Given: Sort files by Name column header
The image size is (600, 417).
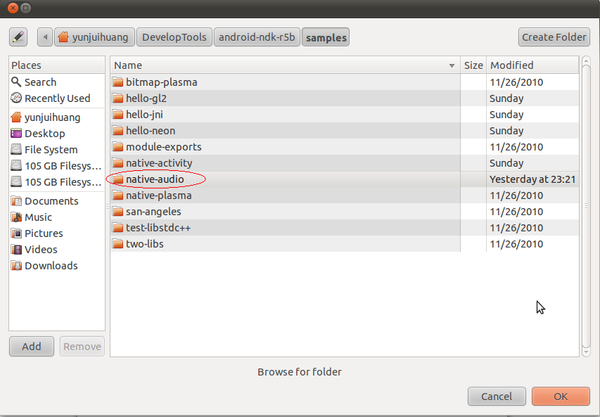Looking at the screenshot, I should 285,65.
